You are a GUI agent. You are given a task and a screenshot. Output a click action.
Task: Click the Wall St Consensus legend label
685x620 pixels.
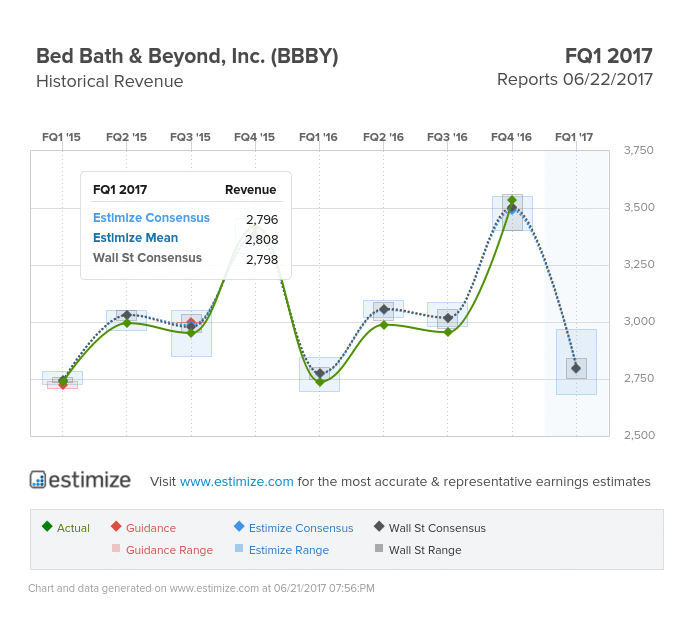coord(437,528)
